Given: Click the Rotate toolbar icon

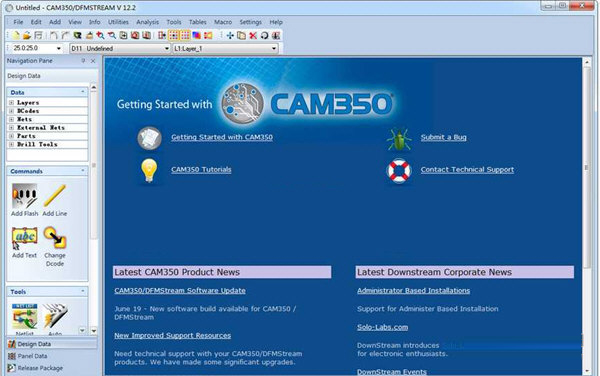Looking at the screenshot, I should [264, 36].
